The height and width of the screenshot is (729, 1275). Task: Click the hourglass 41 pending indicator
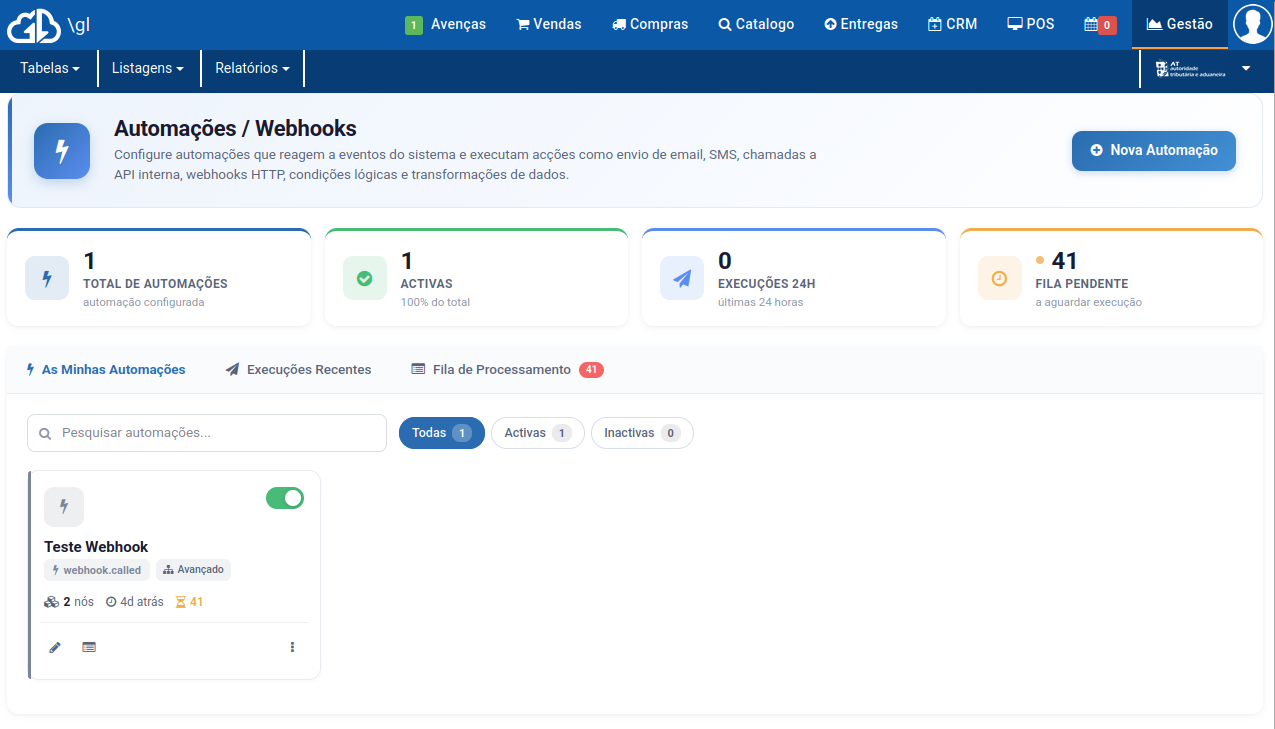coord(189,602)
